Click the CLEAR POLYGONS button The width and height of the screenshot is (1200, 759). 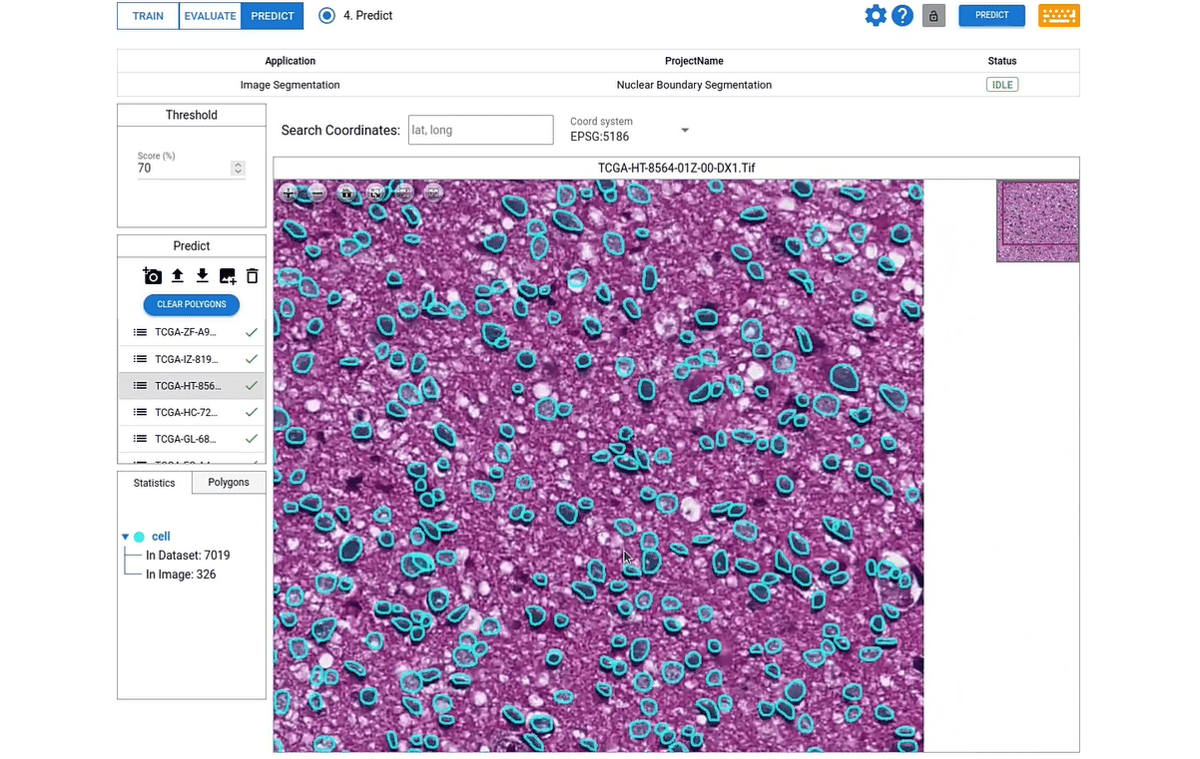[x=191, y=304]
